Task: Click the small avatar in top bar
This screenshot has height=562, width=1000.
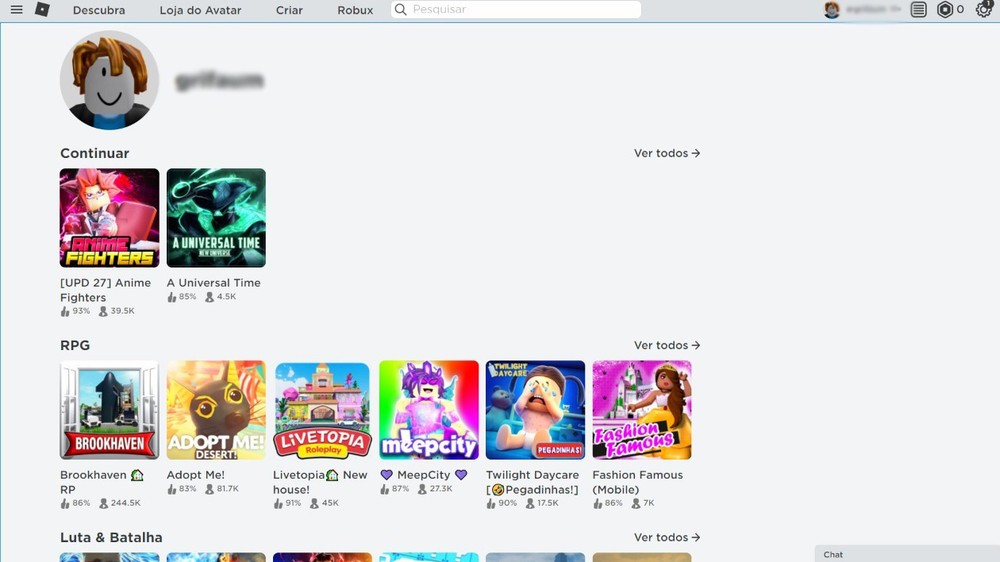Action: pos(832,10)
